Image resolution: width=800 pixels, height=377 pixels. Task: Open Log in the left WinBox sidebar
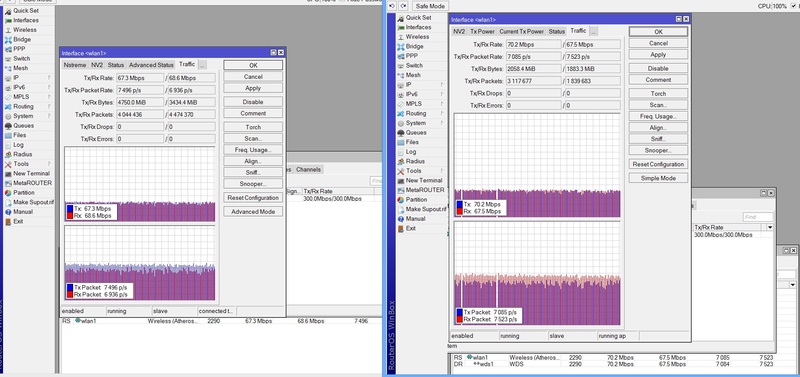click(x=18, y=145)
